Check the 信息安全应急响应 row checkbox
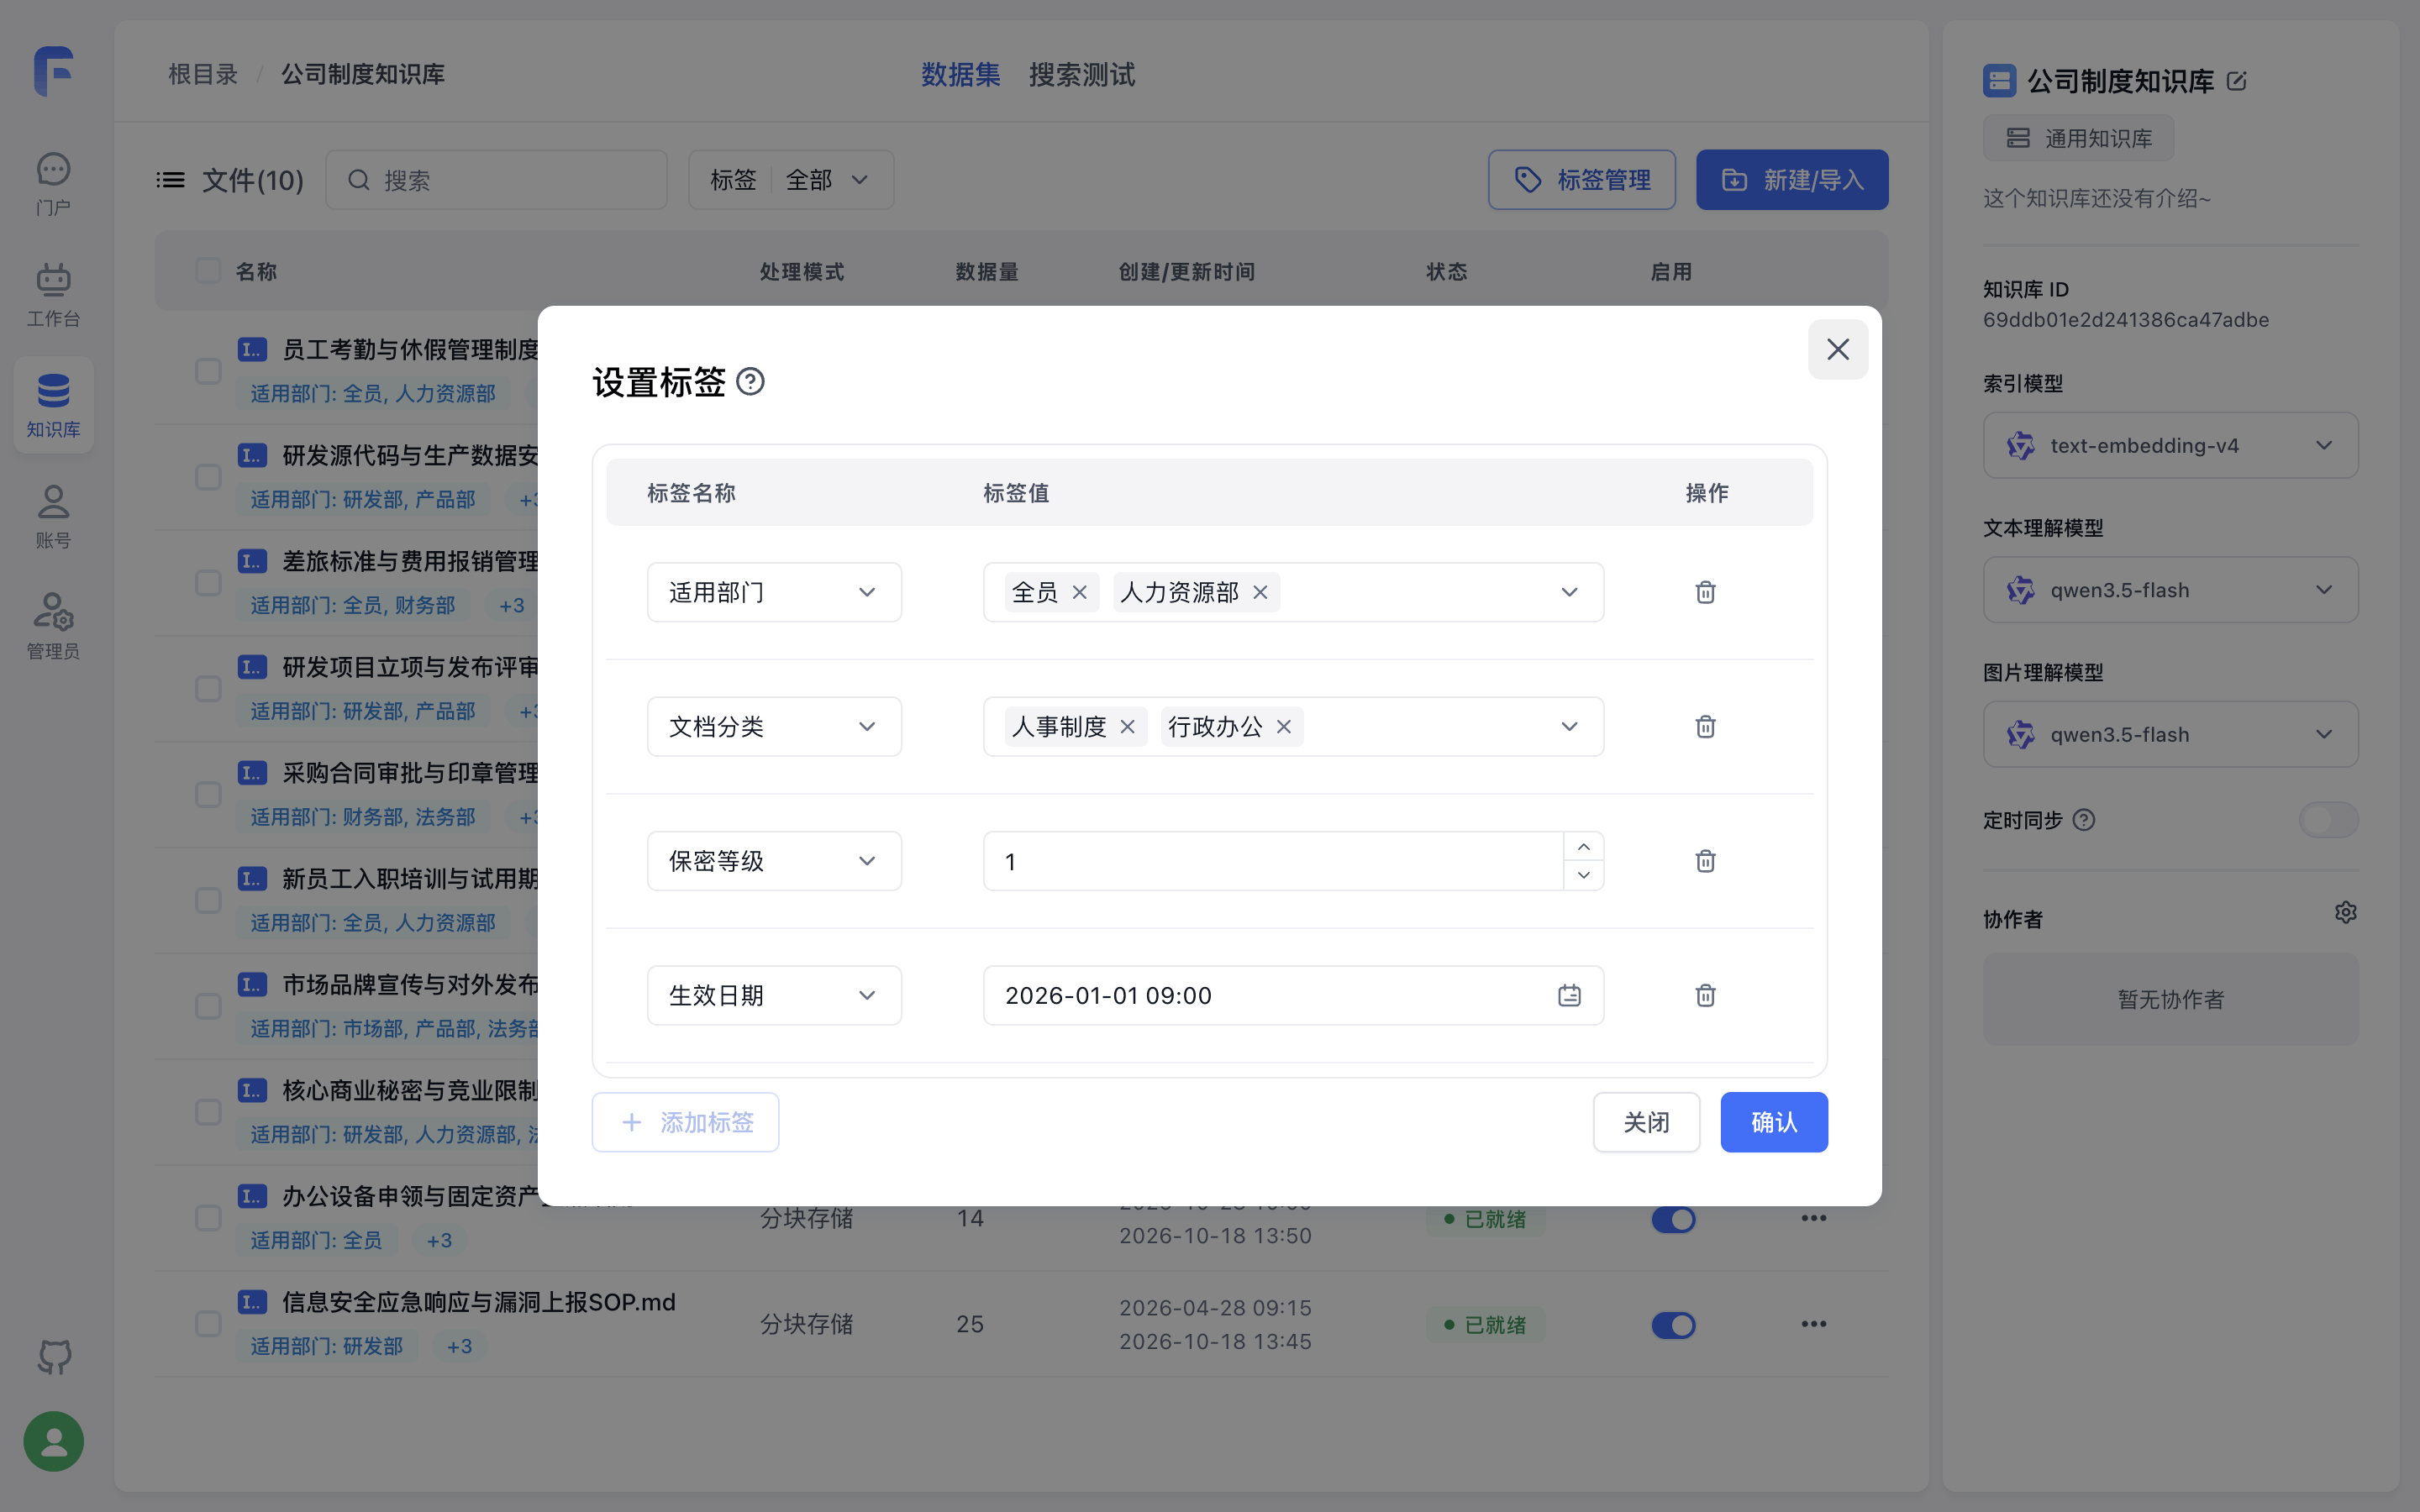 pos(208,1324)
